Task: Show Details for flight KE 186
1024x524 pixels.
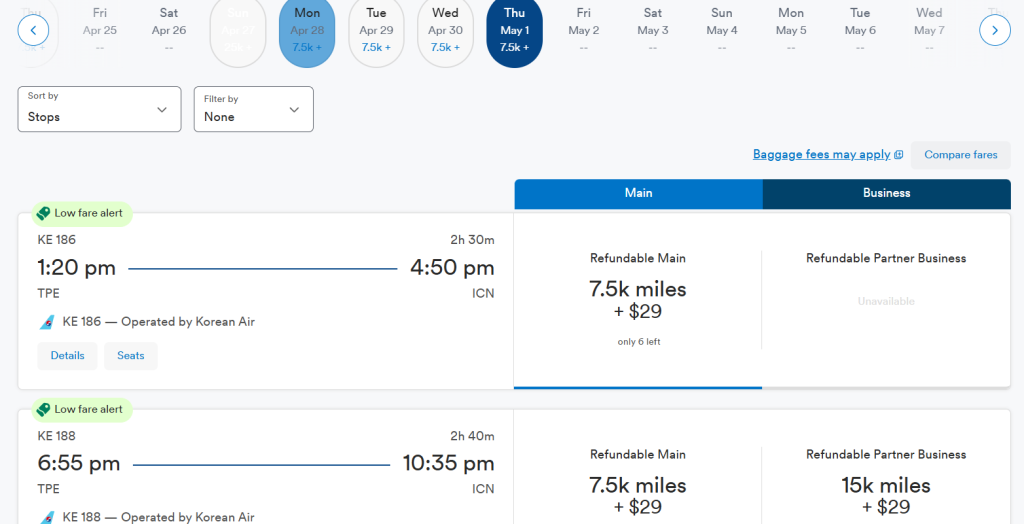Action: coord(67,356)
